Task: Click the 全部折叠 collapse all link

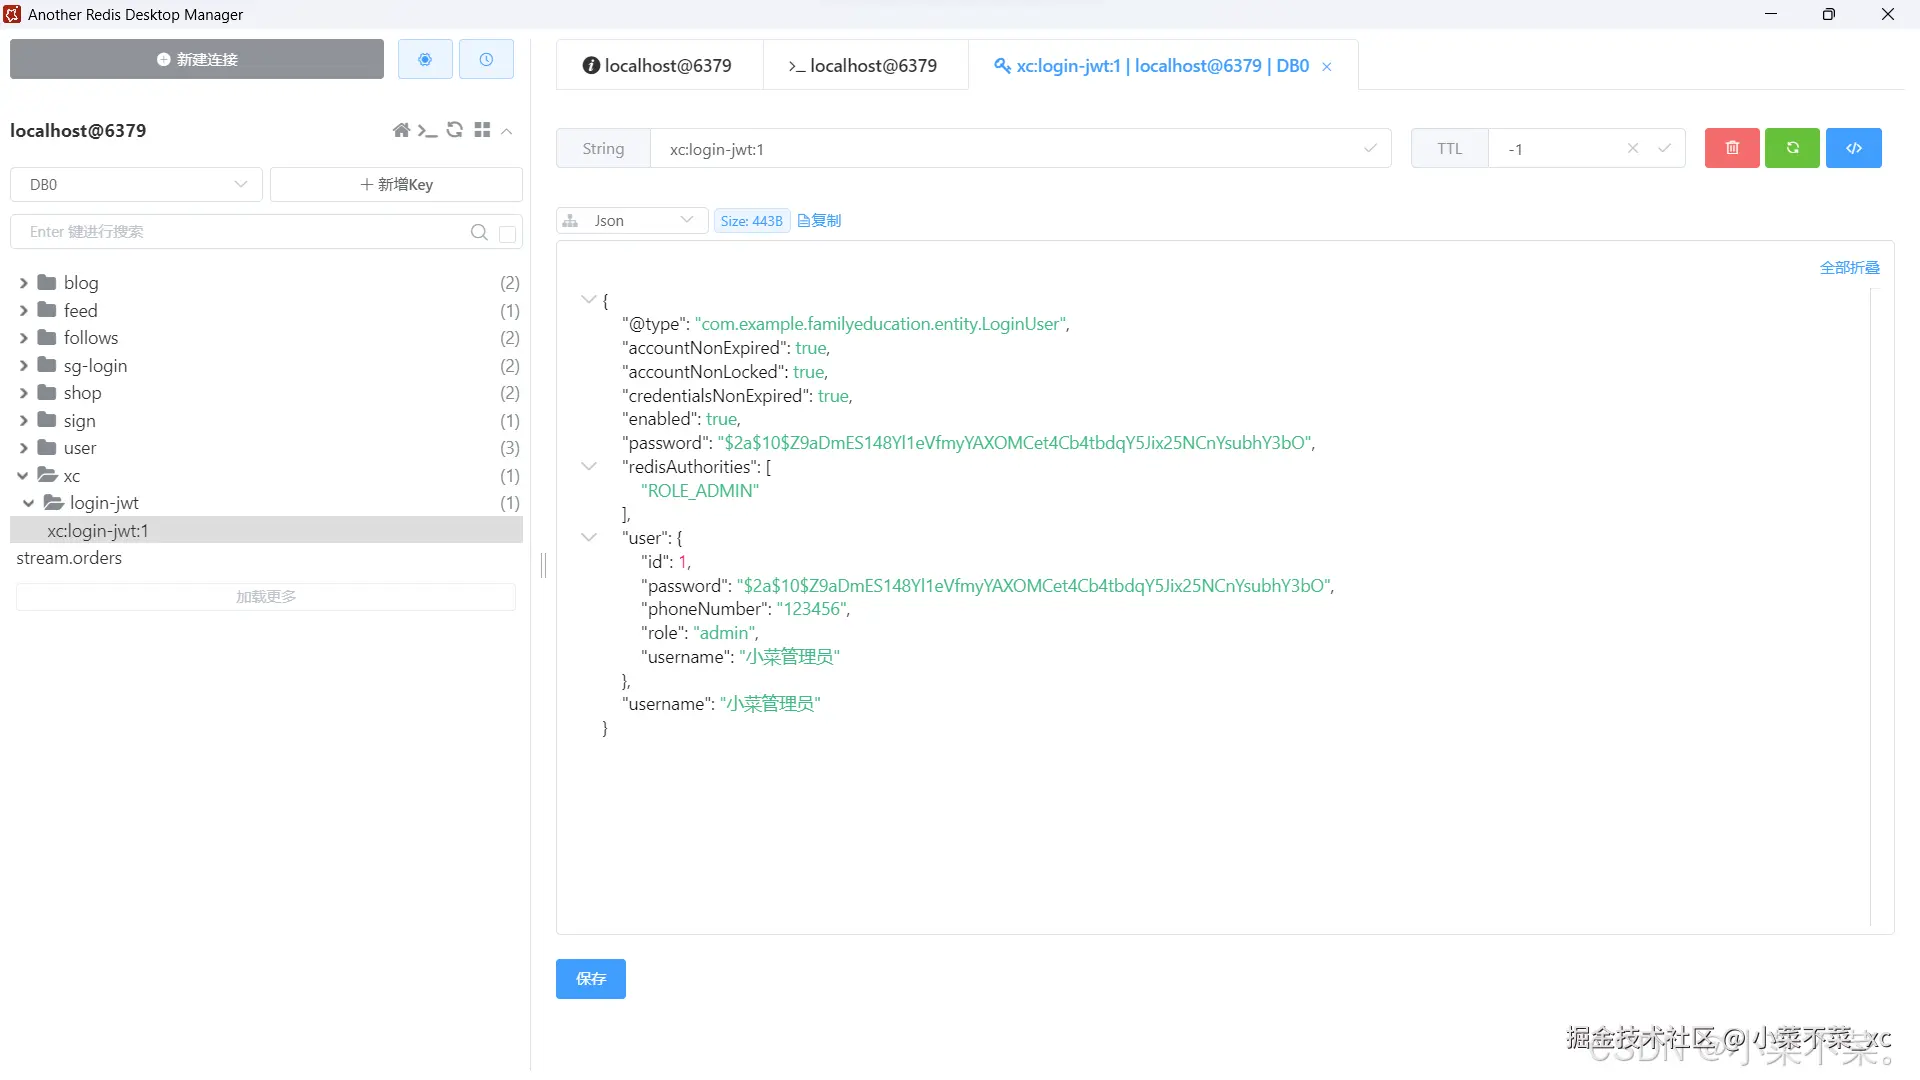Action: pyautogui.click(x=1849, y=268)
